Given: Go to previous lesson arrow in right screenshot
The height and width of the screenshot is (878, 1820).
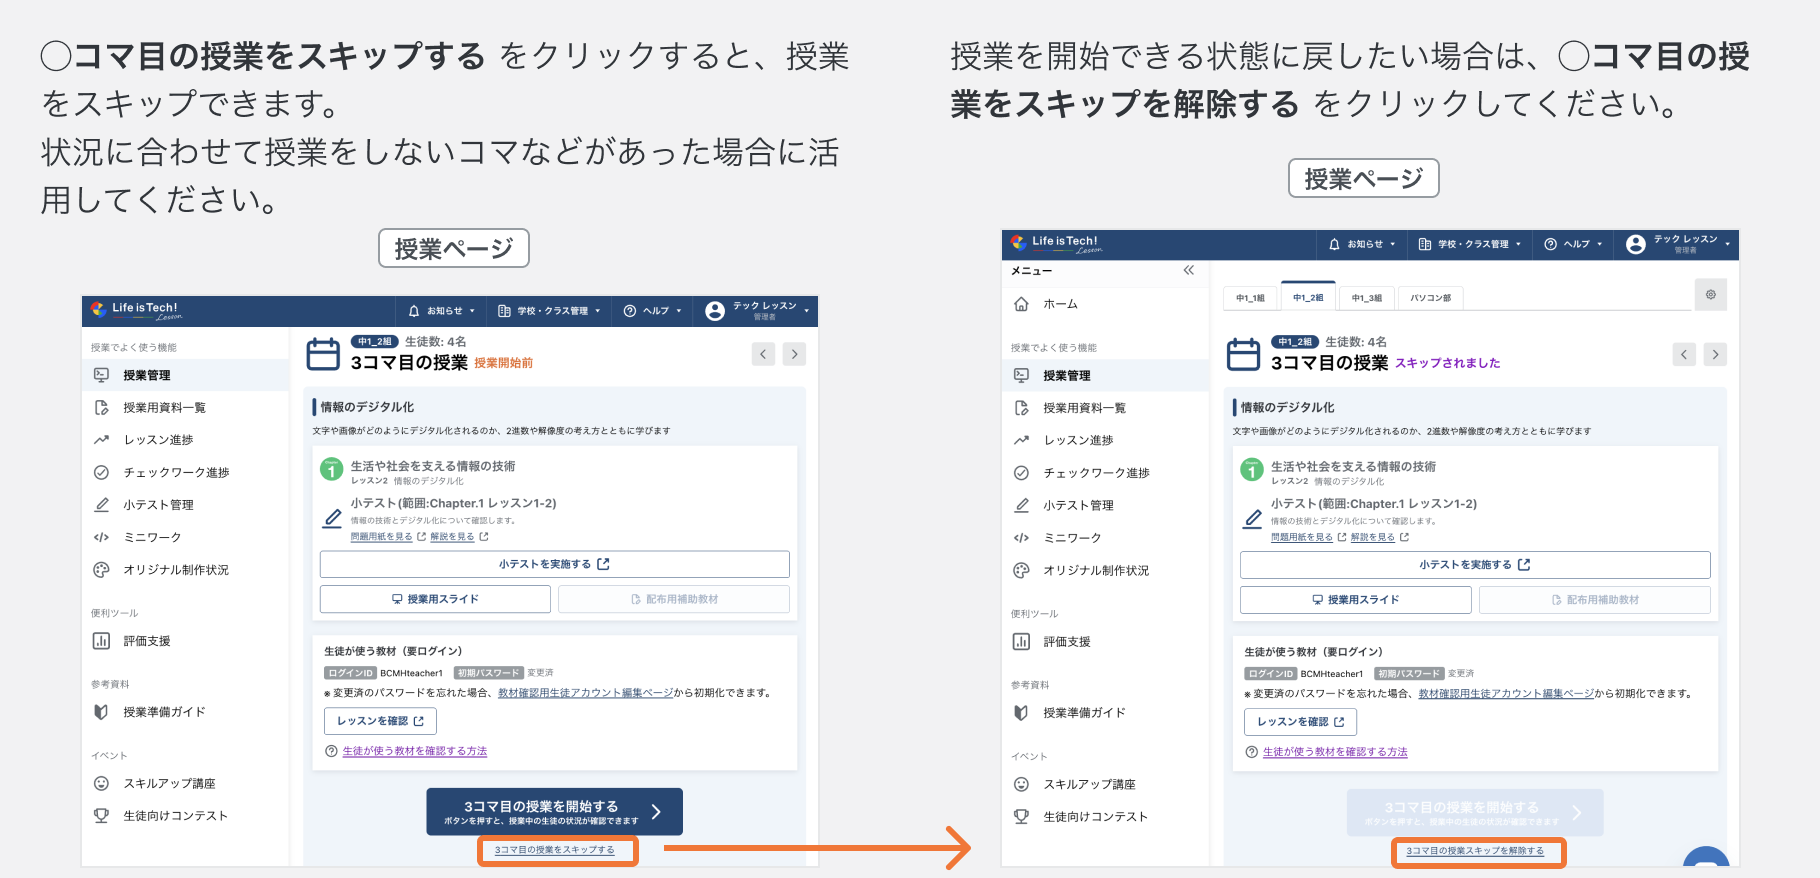Looking at the screenshot, I should [1684, 354].
